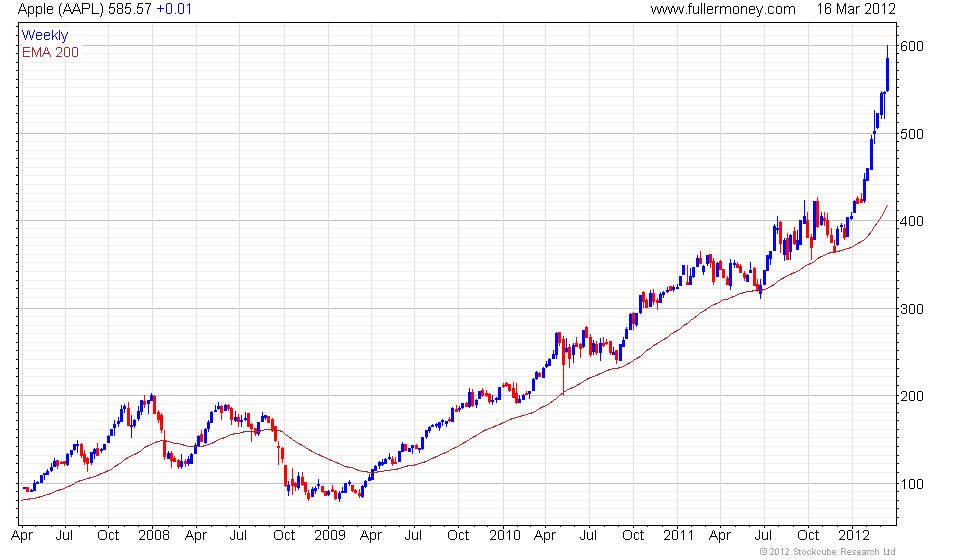Click the 400 price axis label
This screenshot has height=560, width=980.
912,221
